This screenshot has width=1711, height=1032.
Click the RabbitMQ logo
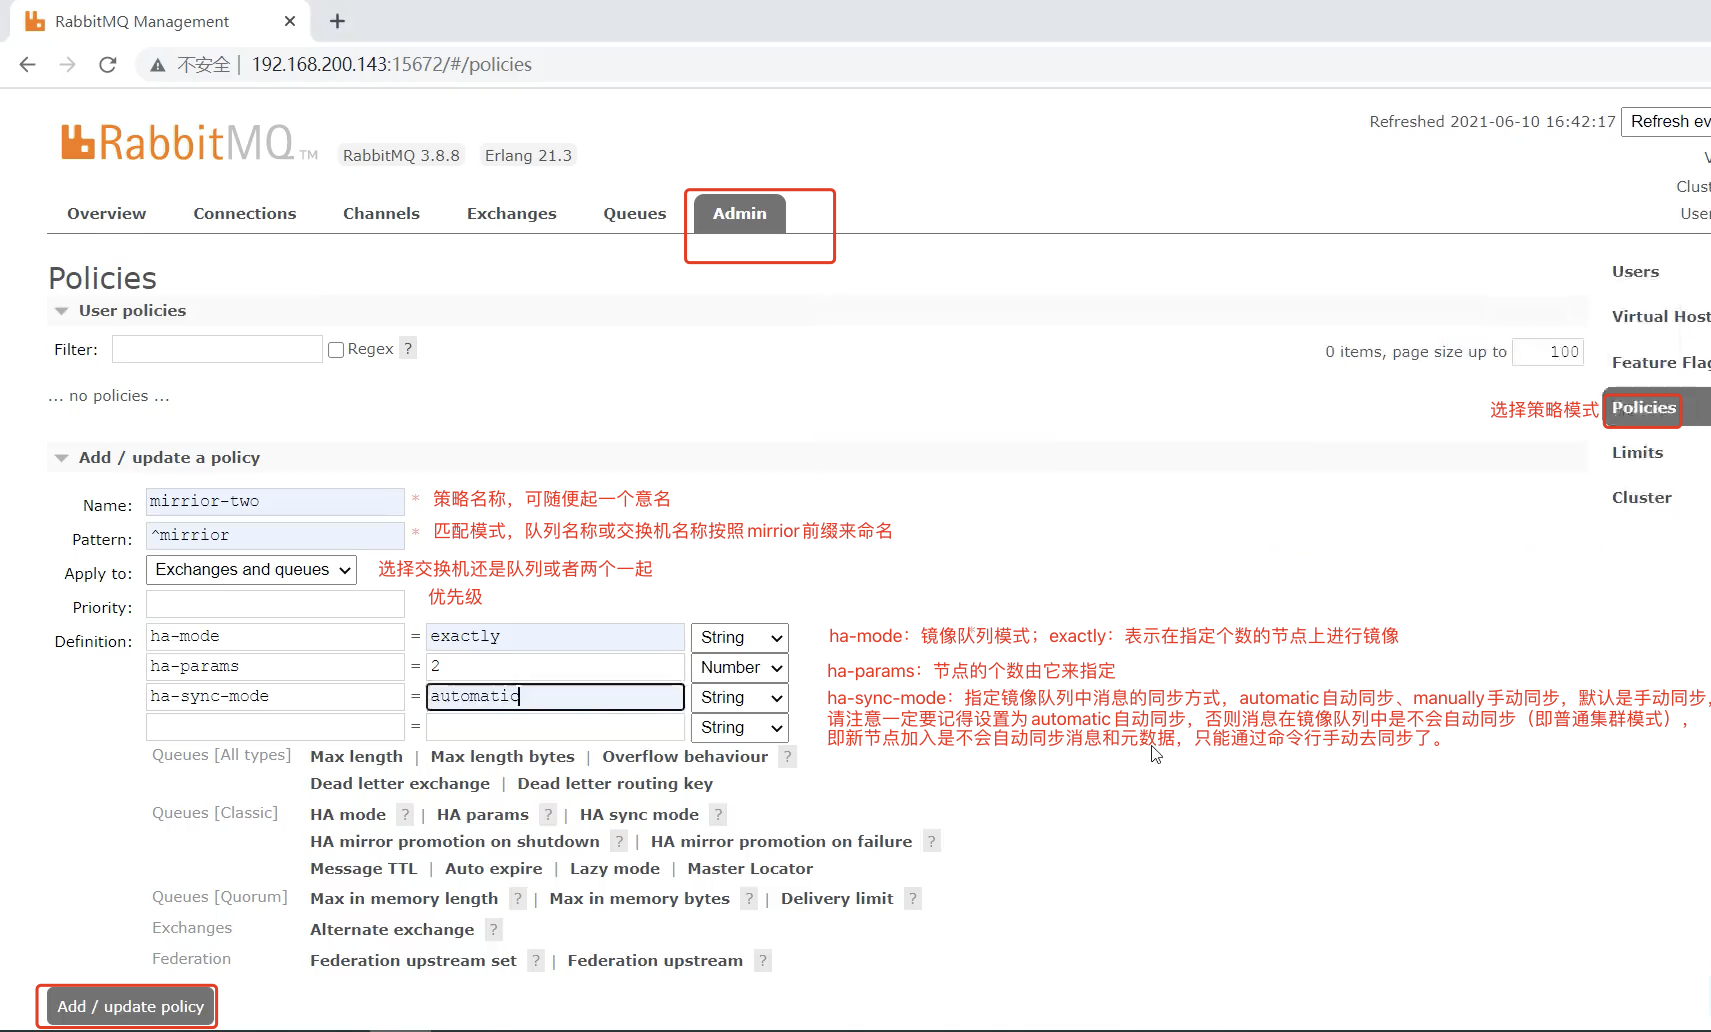189,143
